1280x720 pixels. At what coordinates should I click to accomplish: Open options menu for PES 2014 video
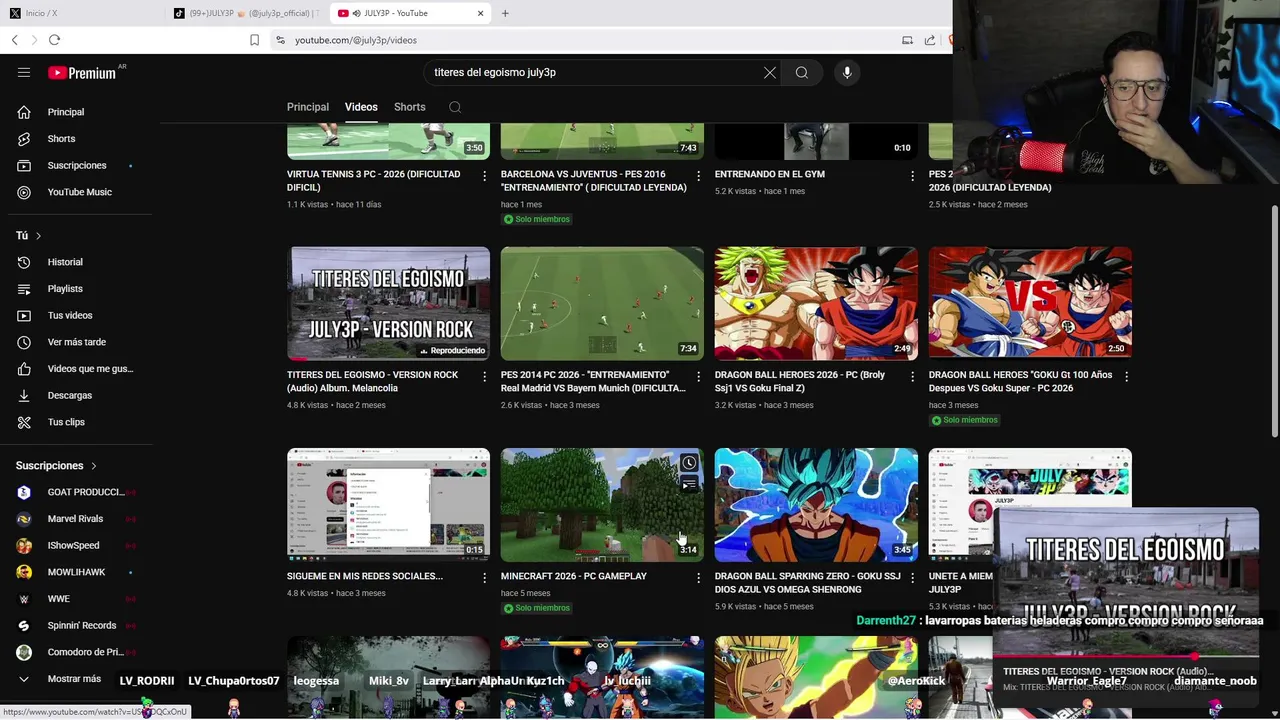698,376
